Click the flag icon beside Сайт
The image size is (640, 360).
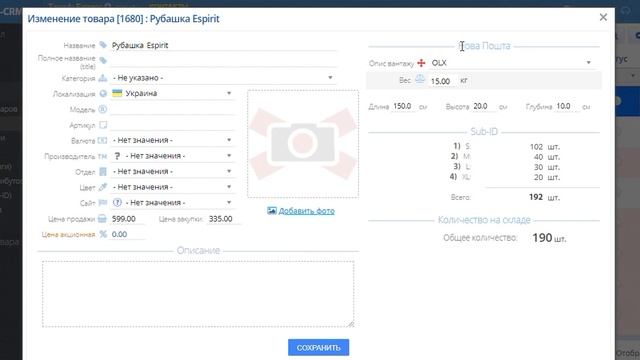click(103, 202)
